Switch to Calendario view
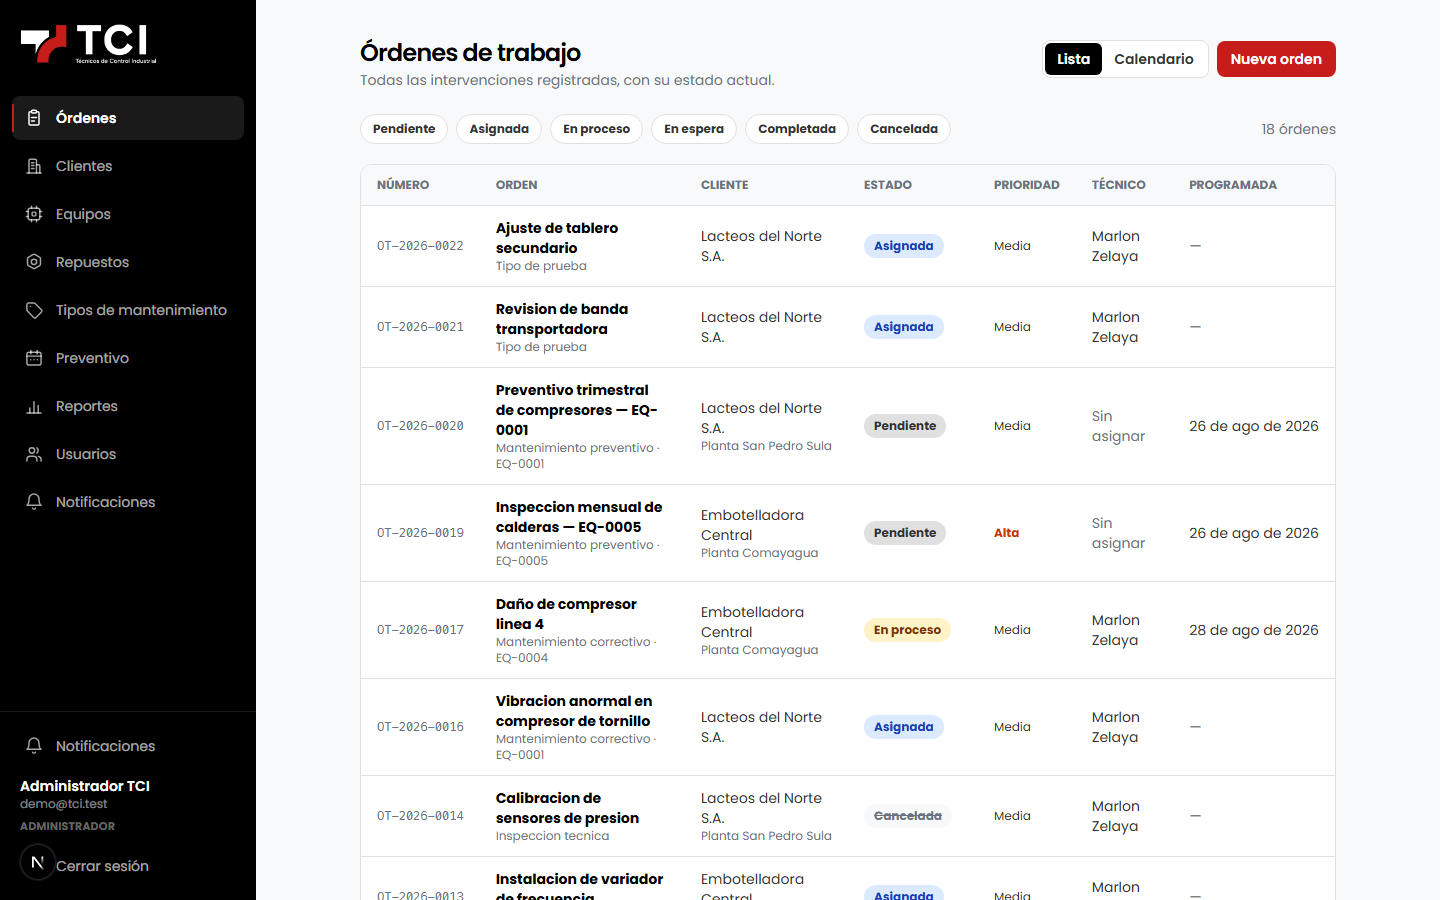 pyautogui.click(x=1154, y=59)
